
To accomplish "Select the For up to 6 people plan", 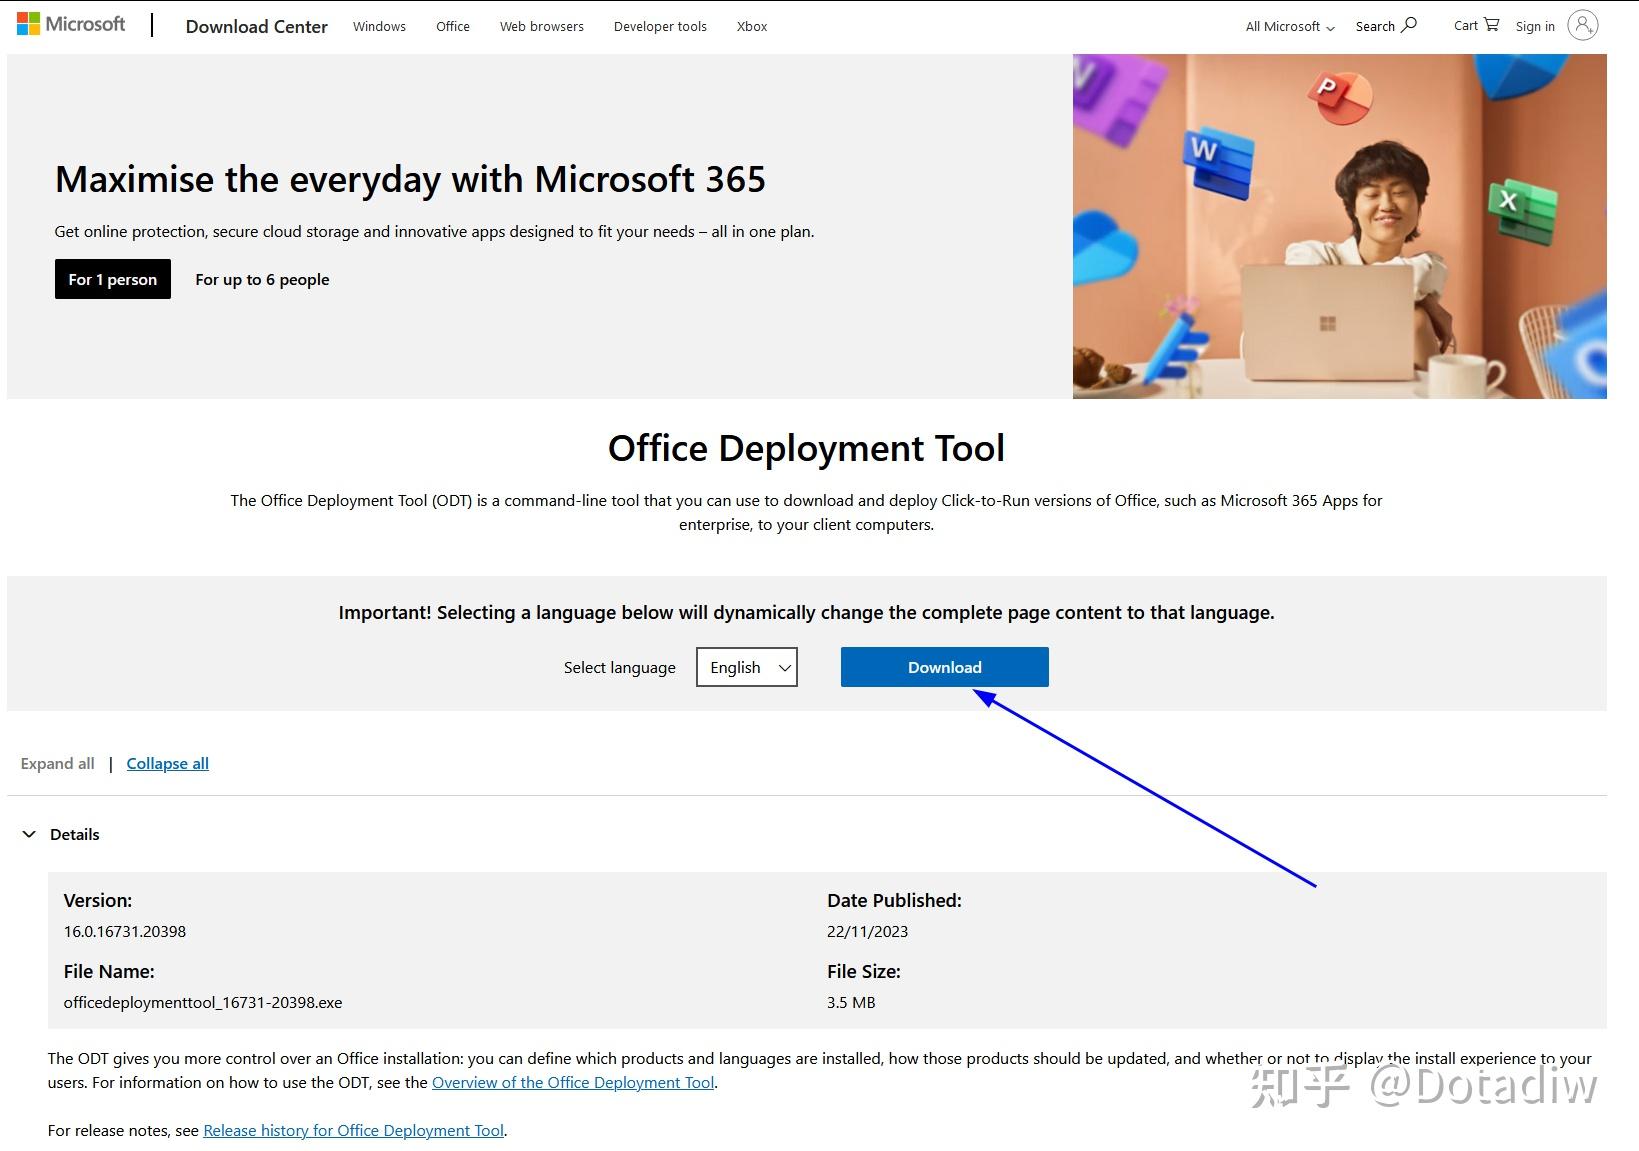I will click(262, 279).
